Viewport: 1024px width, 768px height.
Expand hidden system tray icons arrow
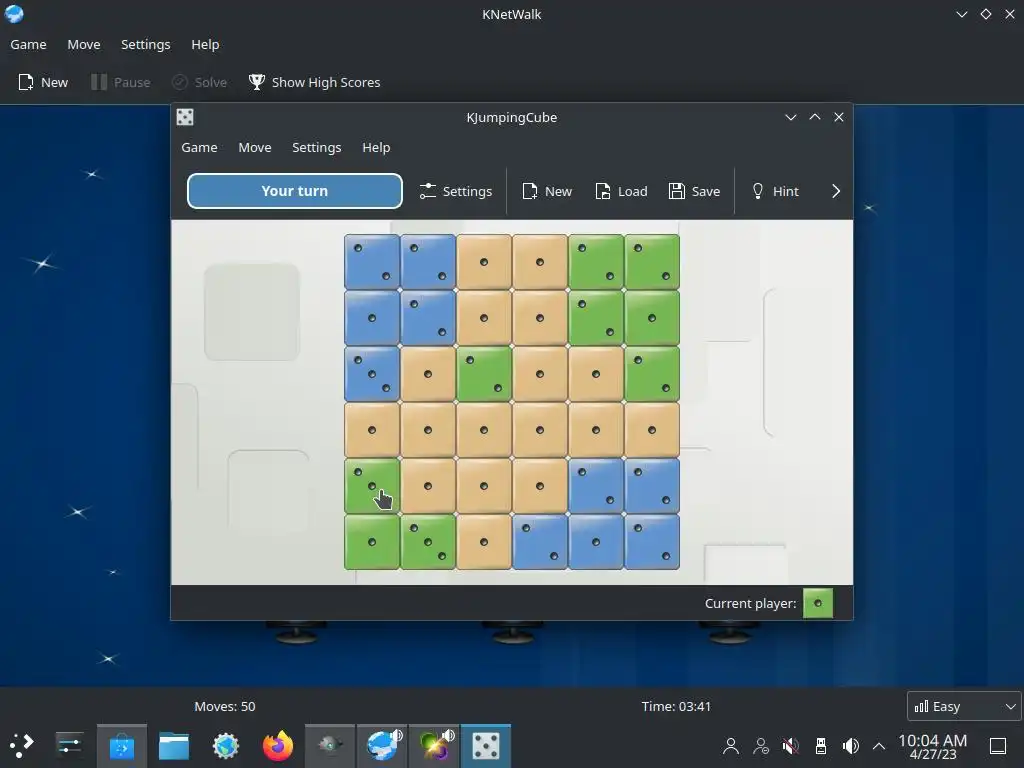click(x=879, y=746)
